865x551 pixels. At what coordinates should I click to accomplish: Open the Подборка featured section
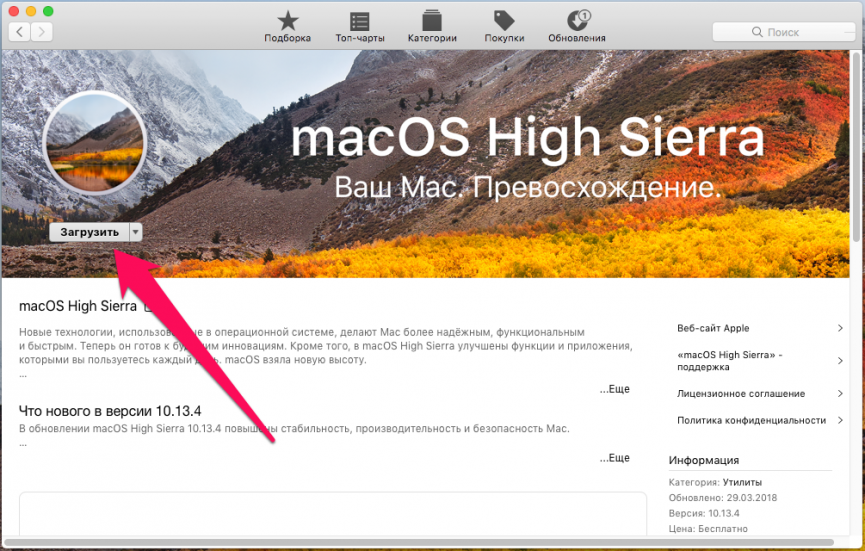click(287, 26)
